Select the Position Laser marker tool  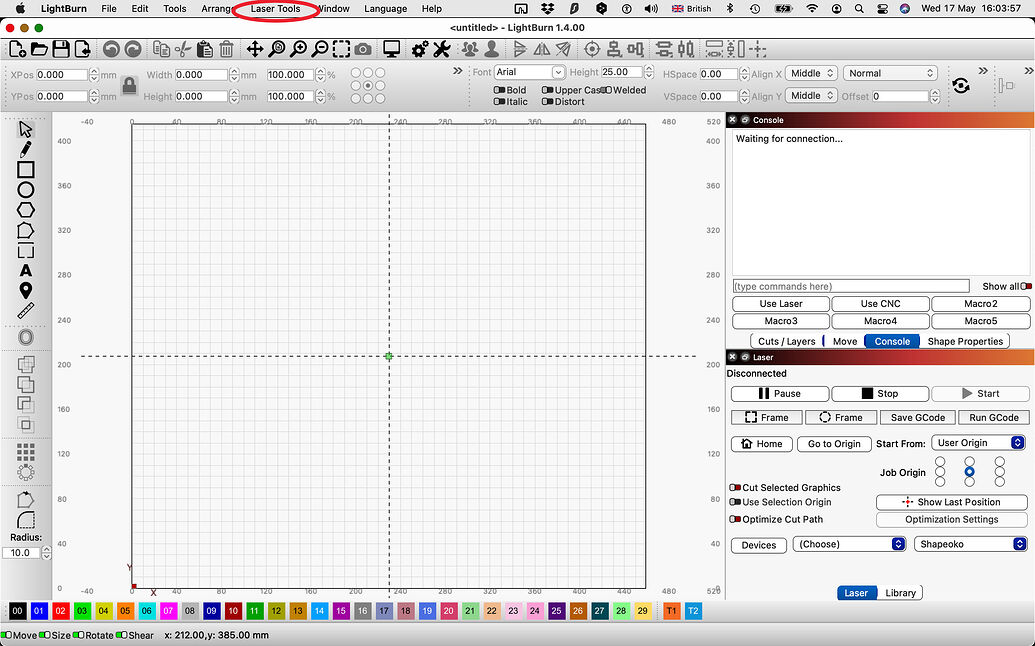26,290
